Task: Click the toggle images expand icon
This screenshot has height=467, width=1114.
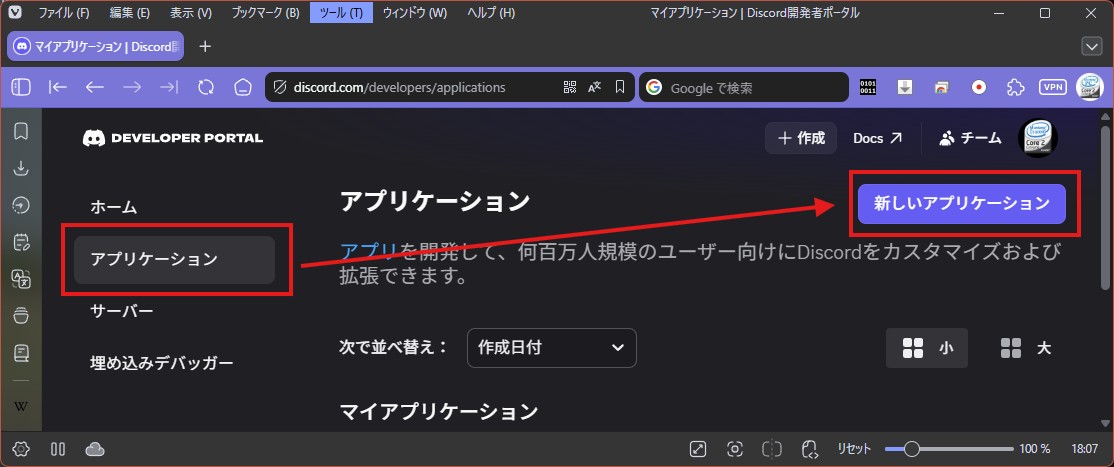Action: [x=698, y=449]
